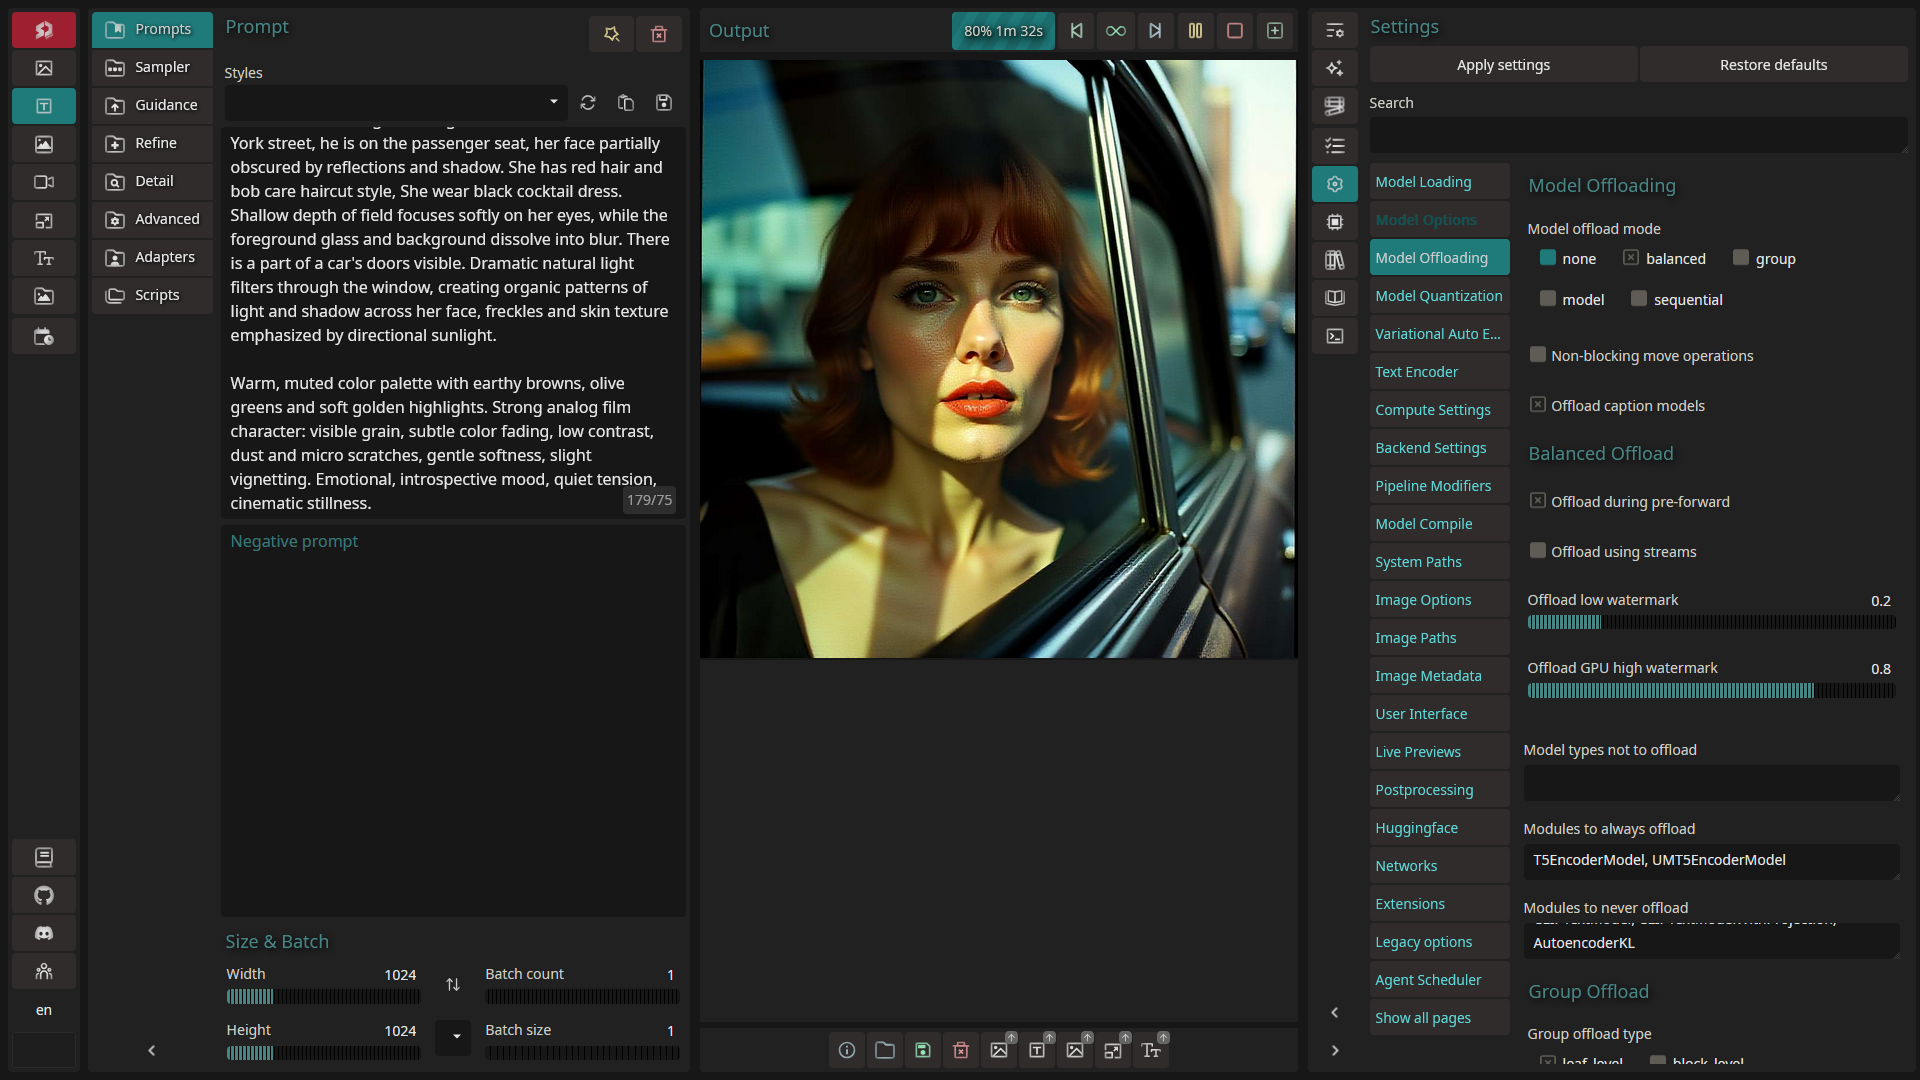This screenshot has width=1920, height=1080.
Task: Click the save style icon
Action: tap(663, 103)
